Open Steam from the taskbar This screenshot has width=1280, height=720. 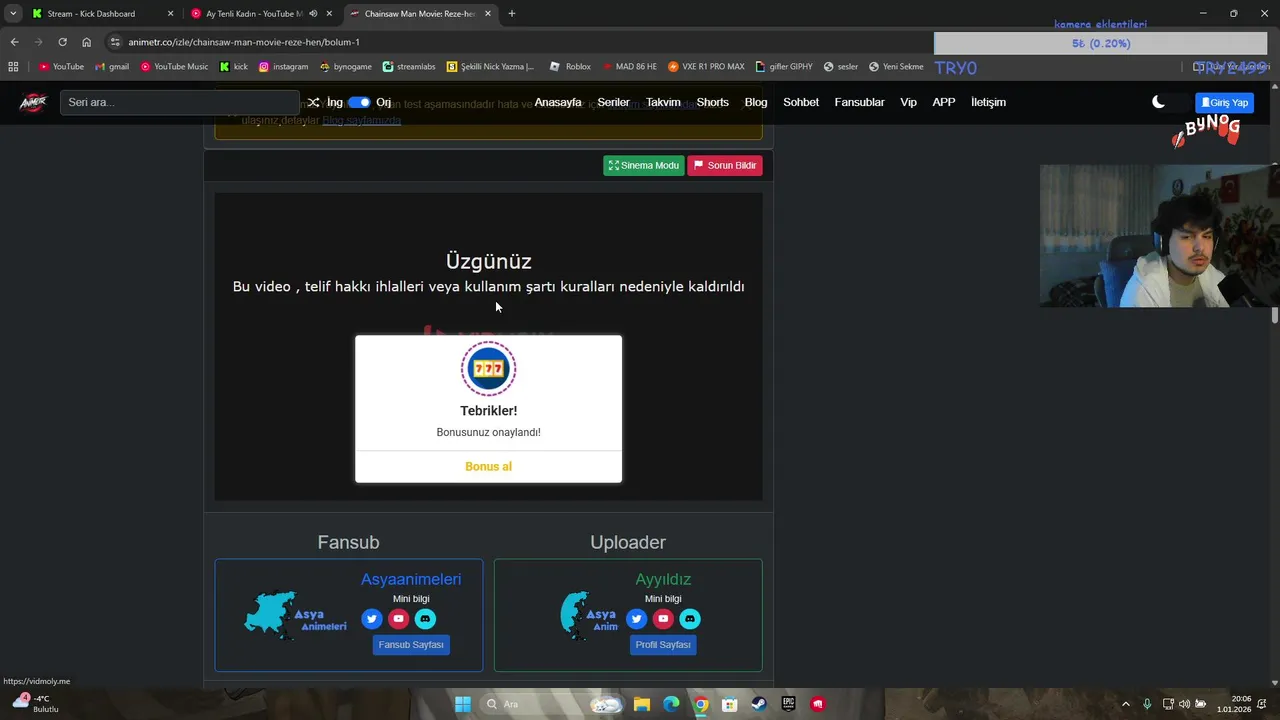coord(759,704)
